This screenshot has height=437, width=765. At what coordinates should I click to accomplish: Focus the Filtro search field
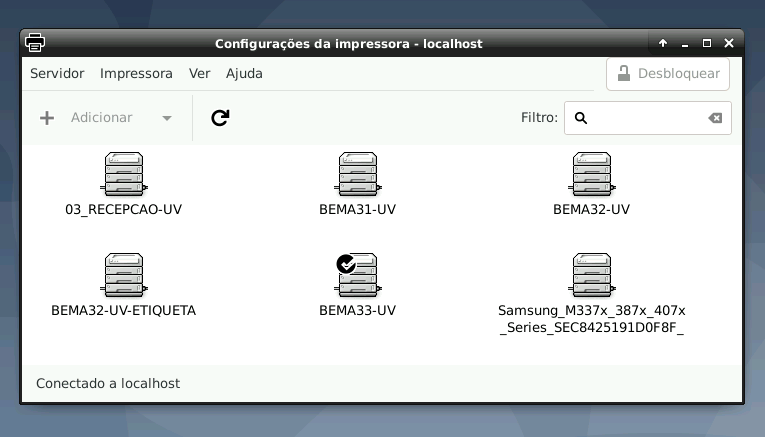[648, 118]
